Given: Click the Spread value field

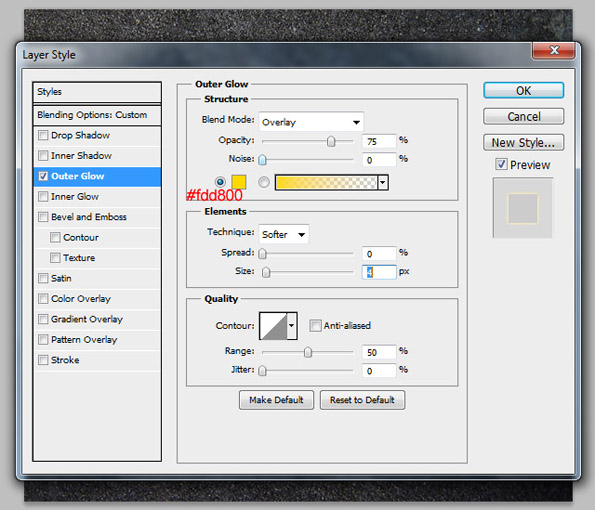Looking at the screenshot, I should click(x=379, y=253).
